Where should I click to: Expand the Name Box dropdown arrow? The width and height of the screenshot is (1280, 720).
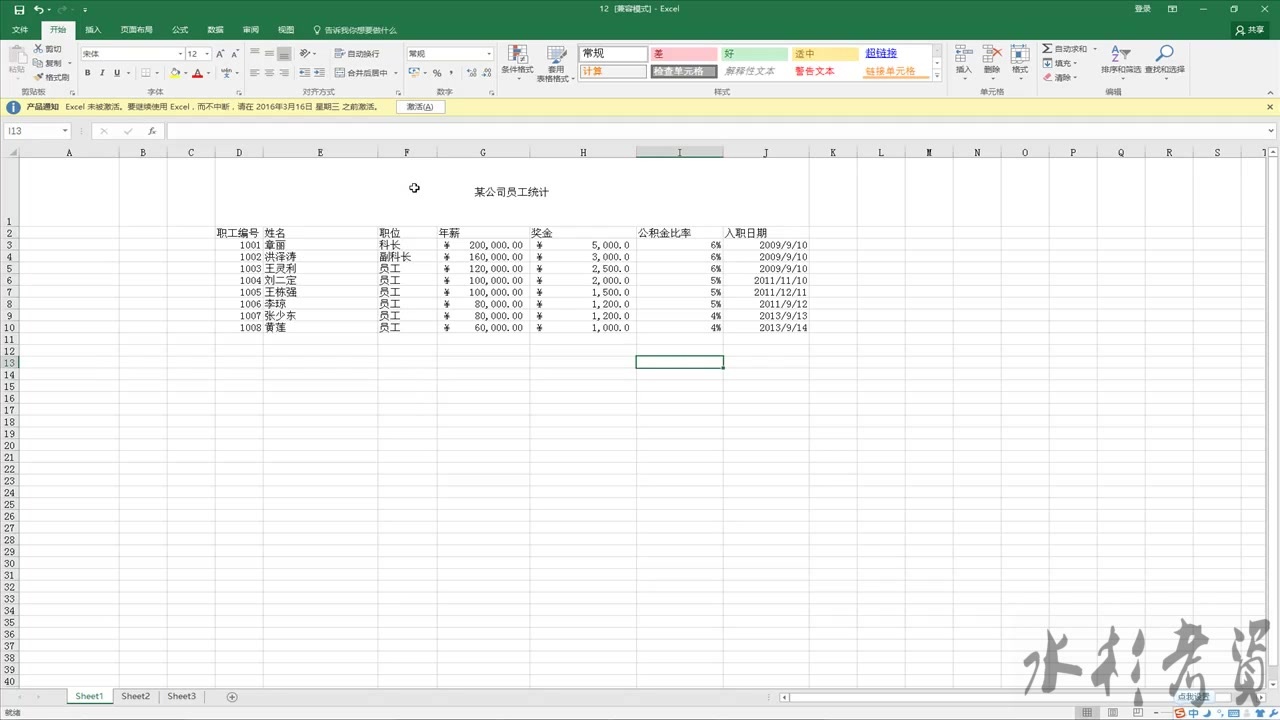pos(65,131)
